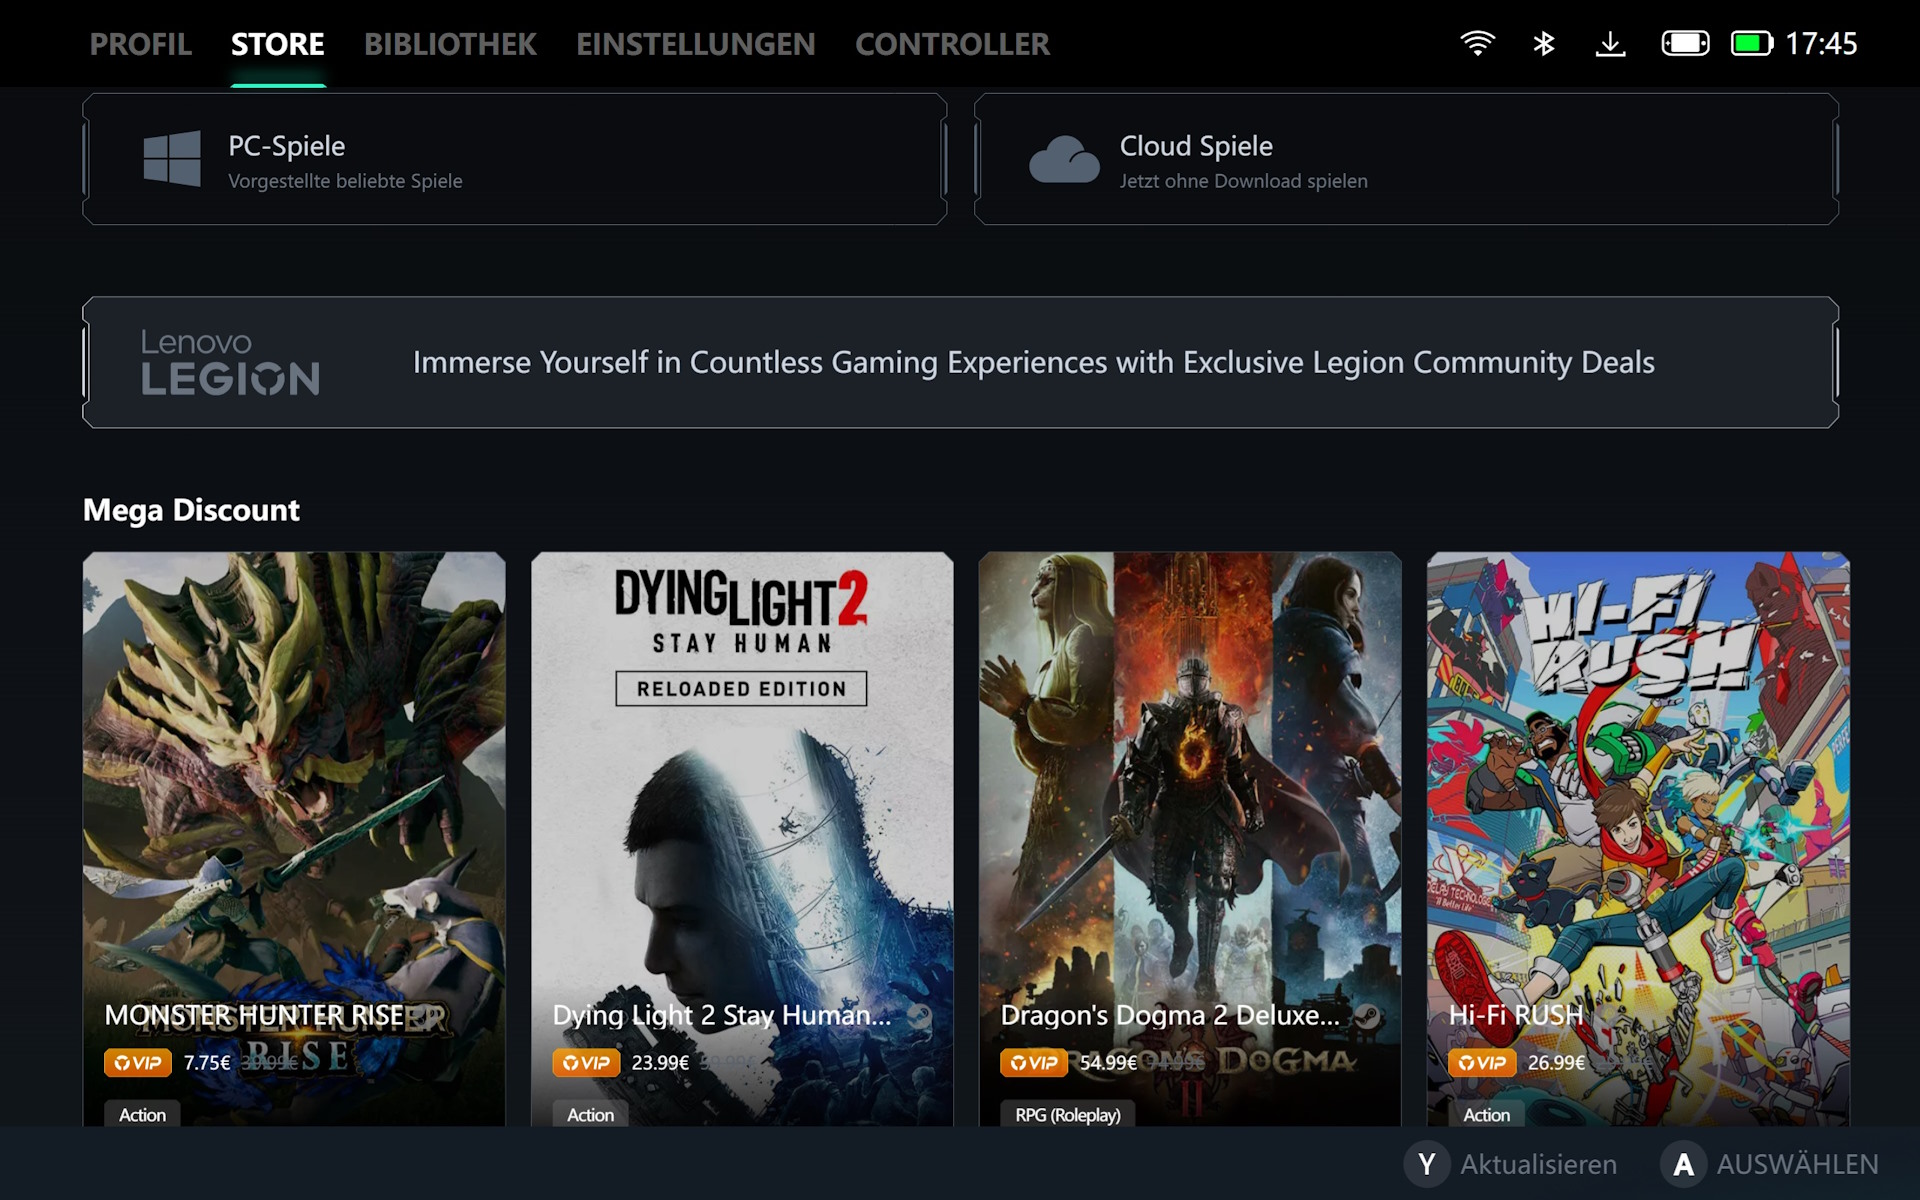The width and height of the screenshot is (1920, 1200).
Task: Click the clock showing 17:45
Action: (x=1821, y=43)
